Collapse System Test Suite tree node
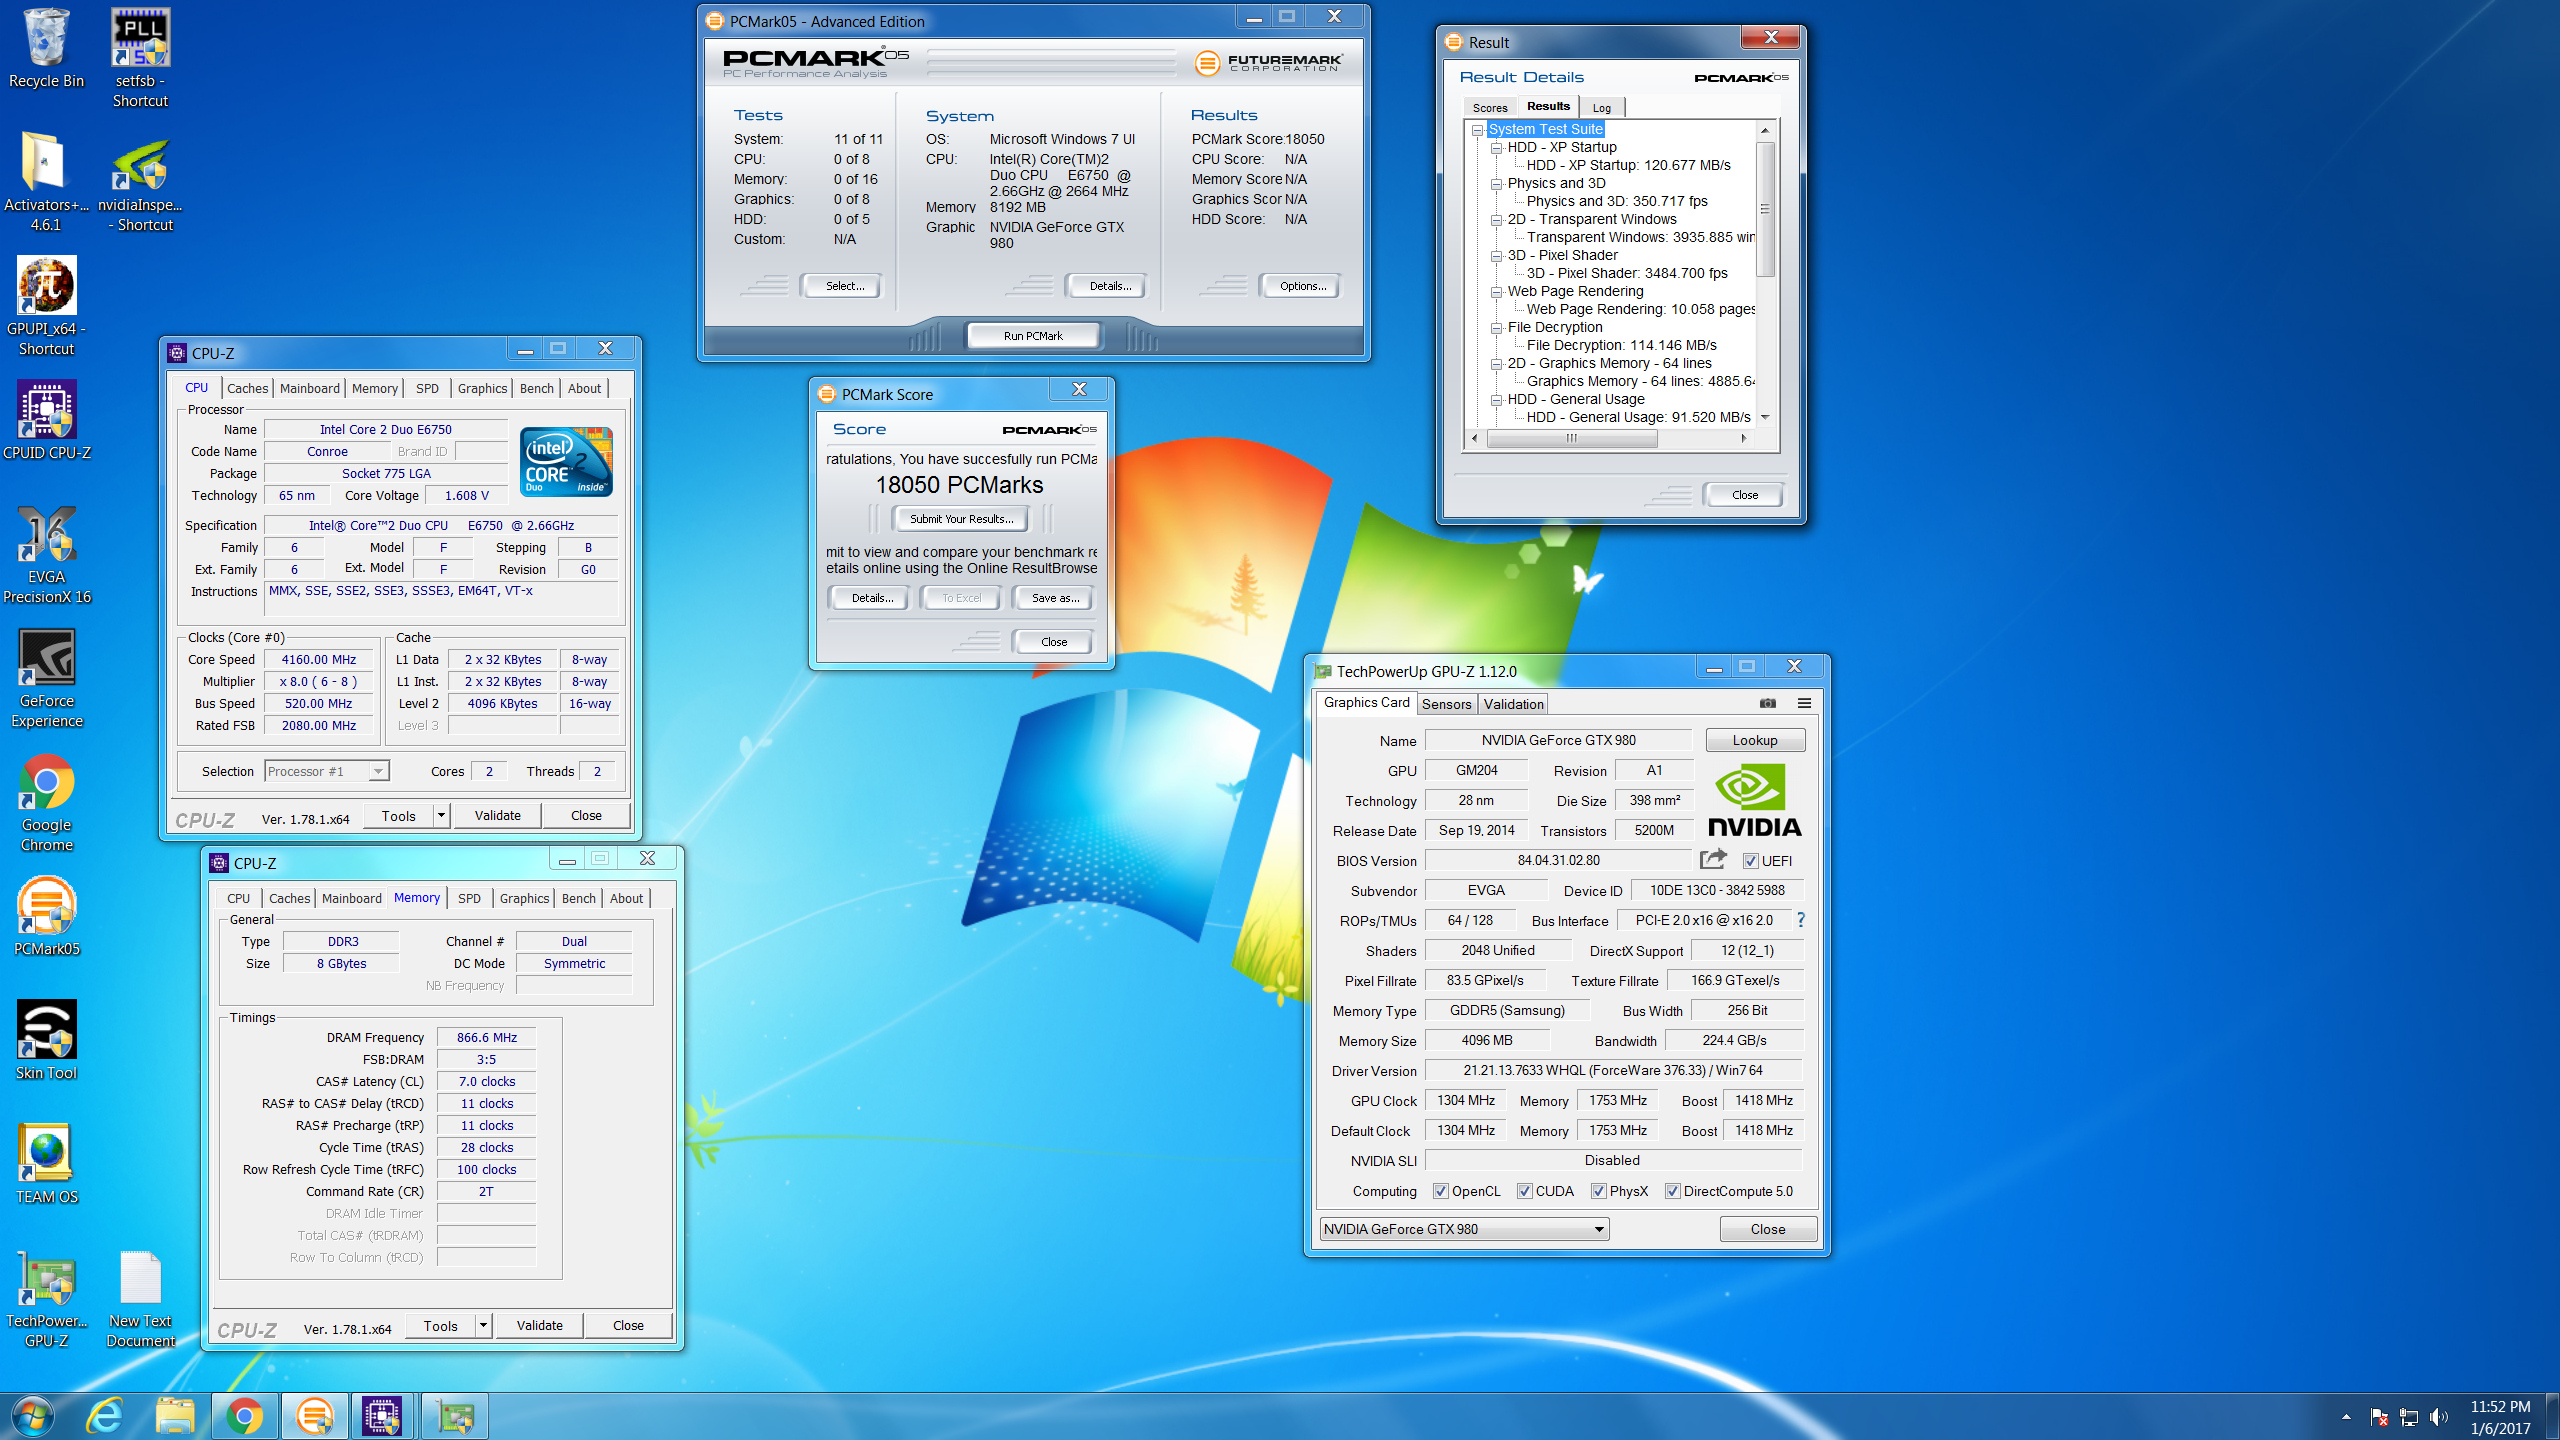The width and height of the screenshot is (2560, 1440). click(x=1478, y=130)
